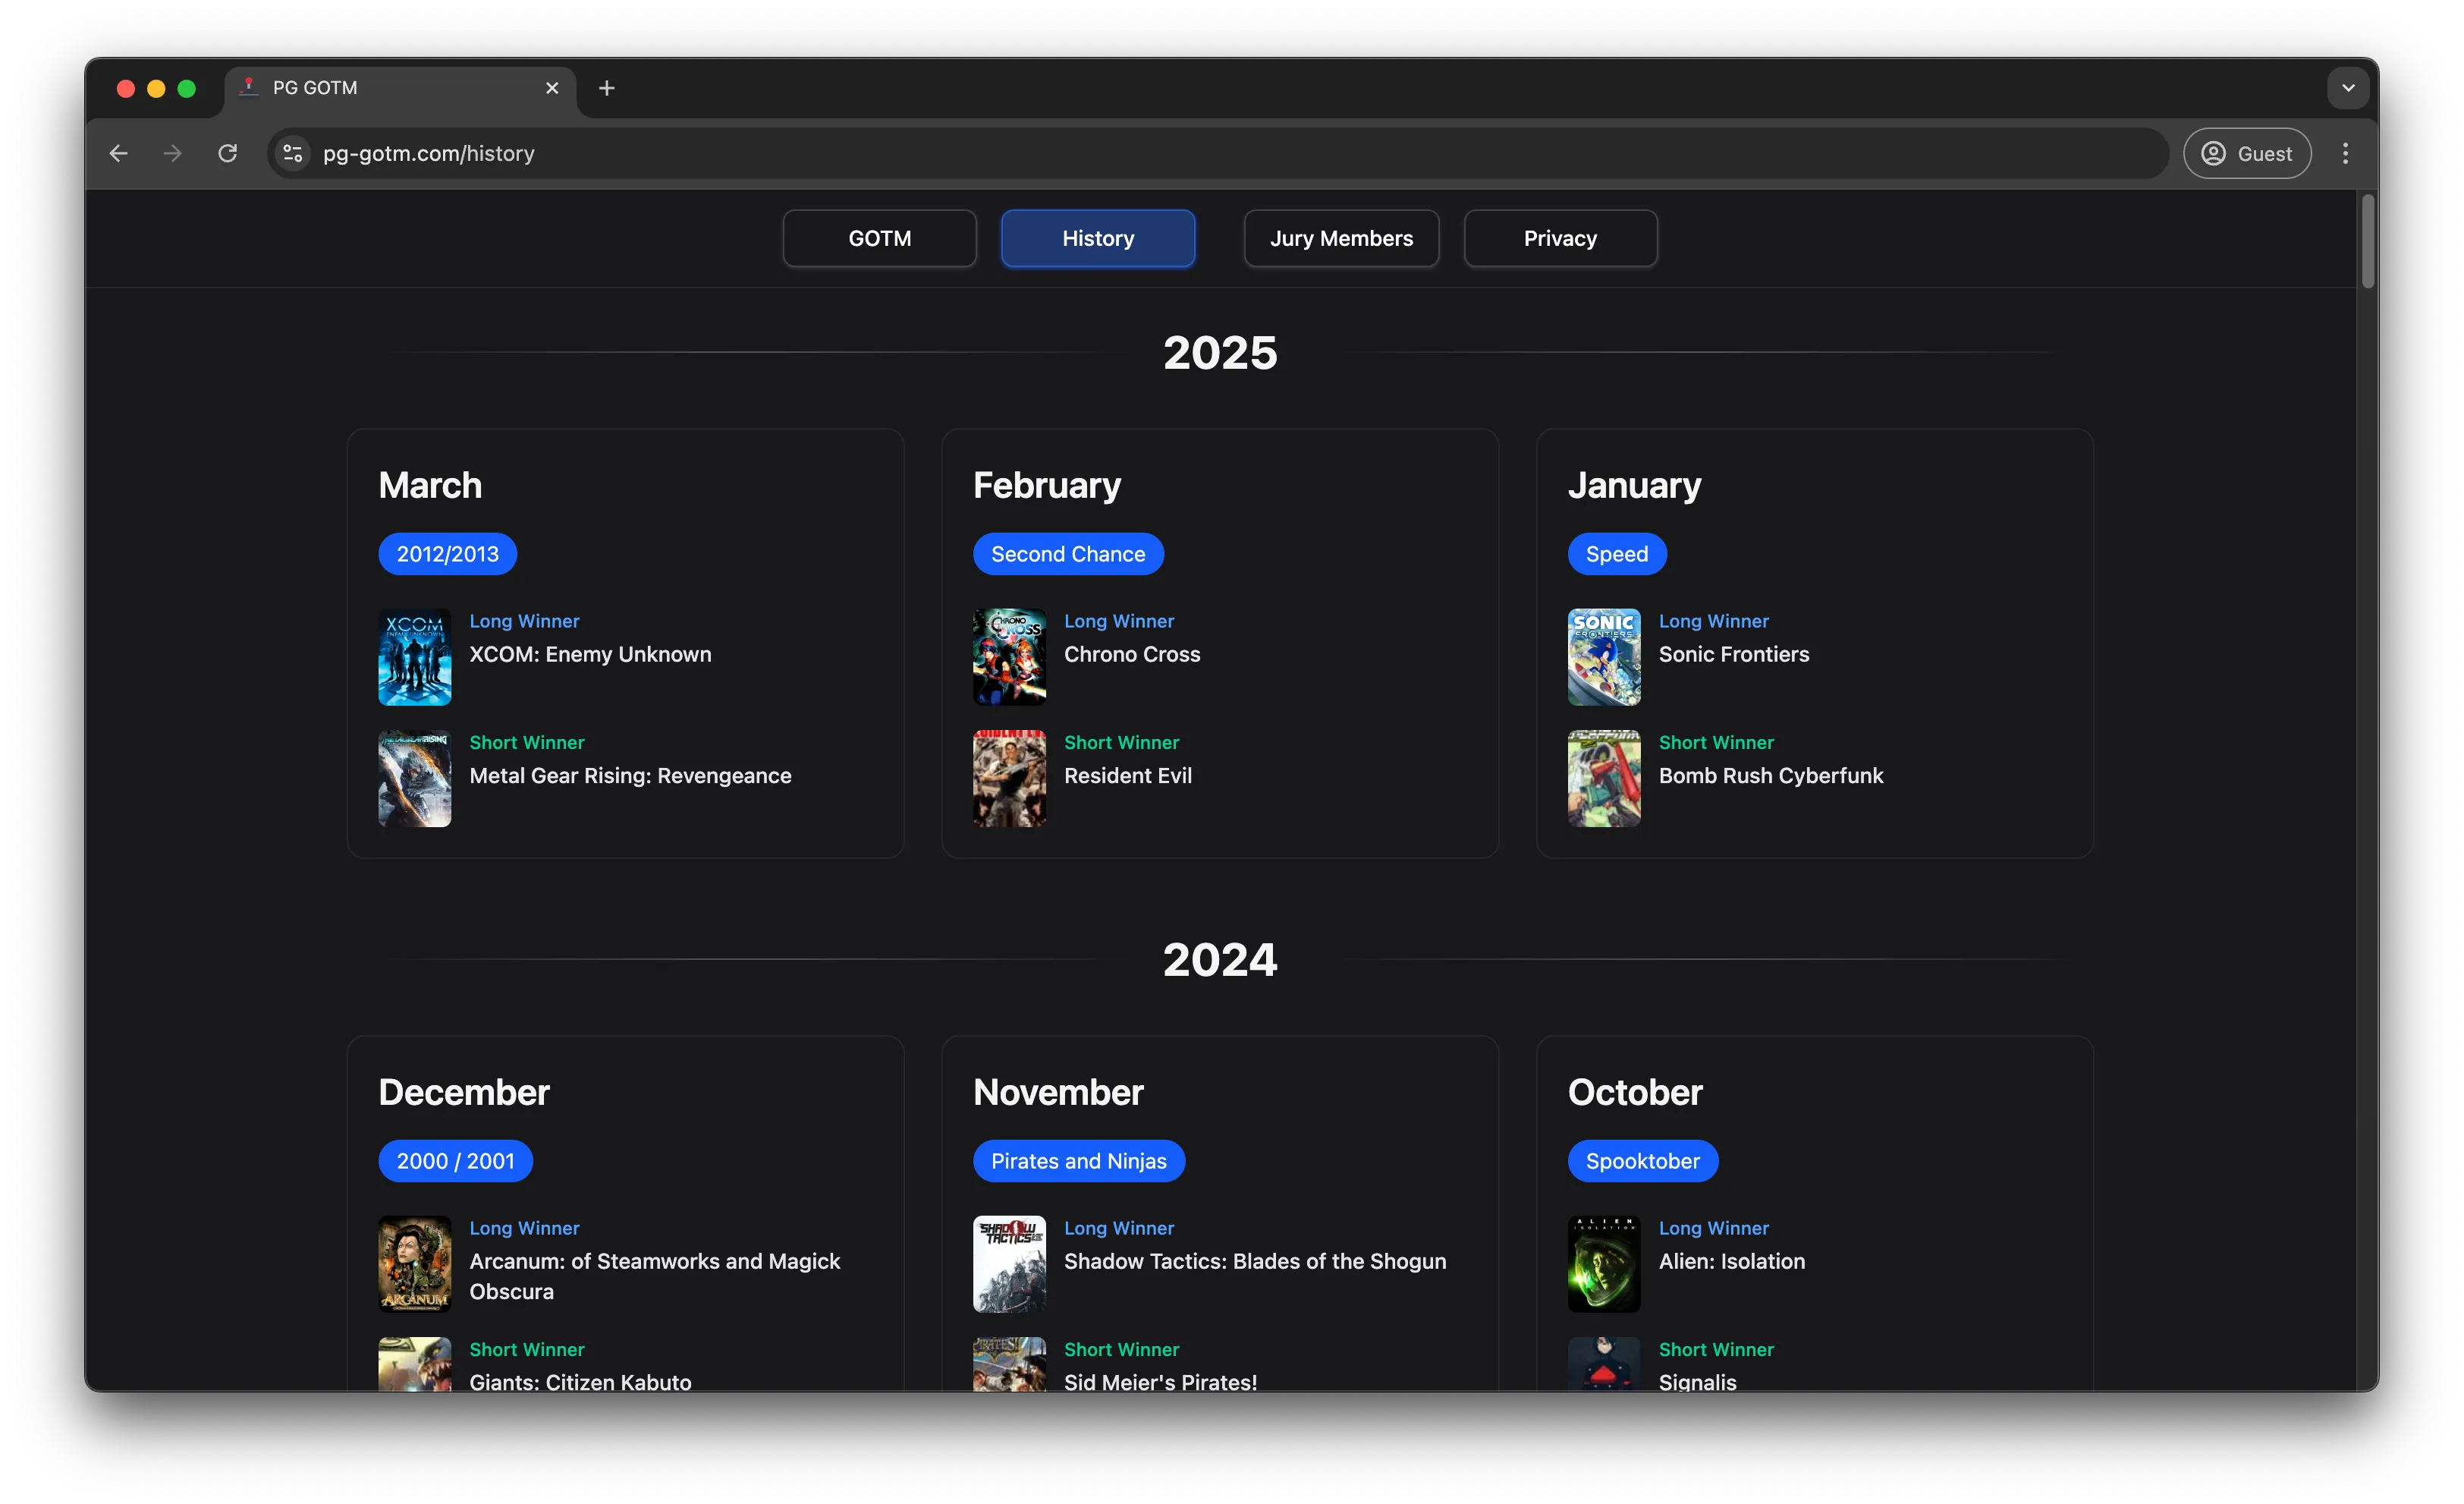Image resolution: width=2464 pixels, height=1504 pixels.
Task: Expand the tab search chevron
Action: coord(2348,88)
